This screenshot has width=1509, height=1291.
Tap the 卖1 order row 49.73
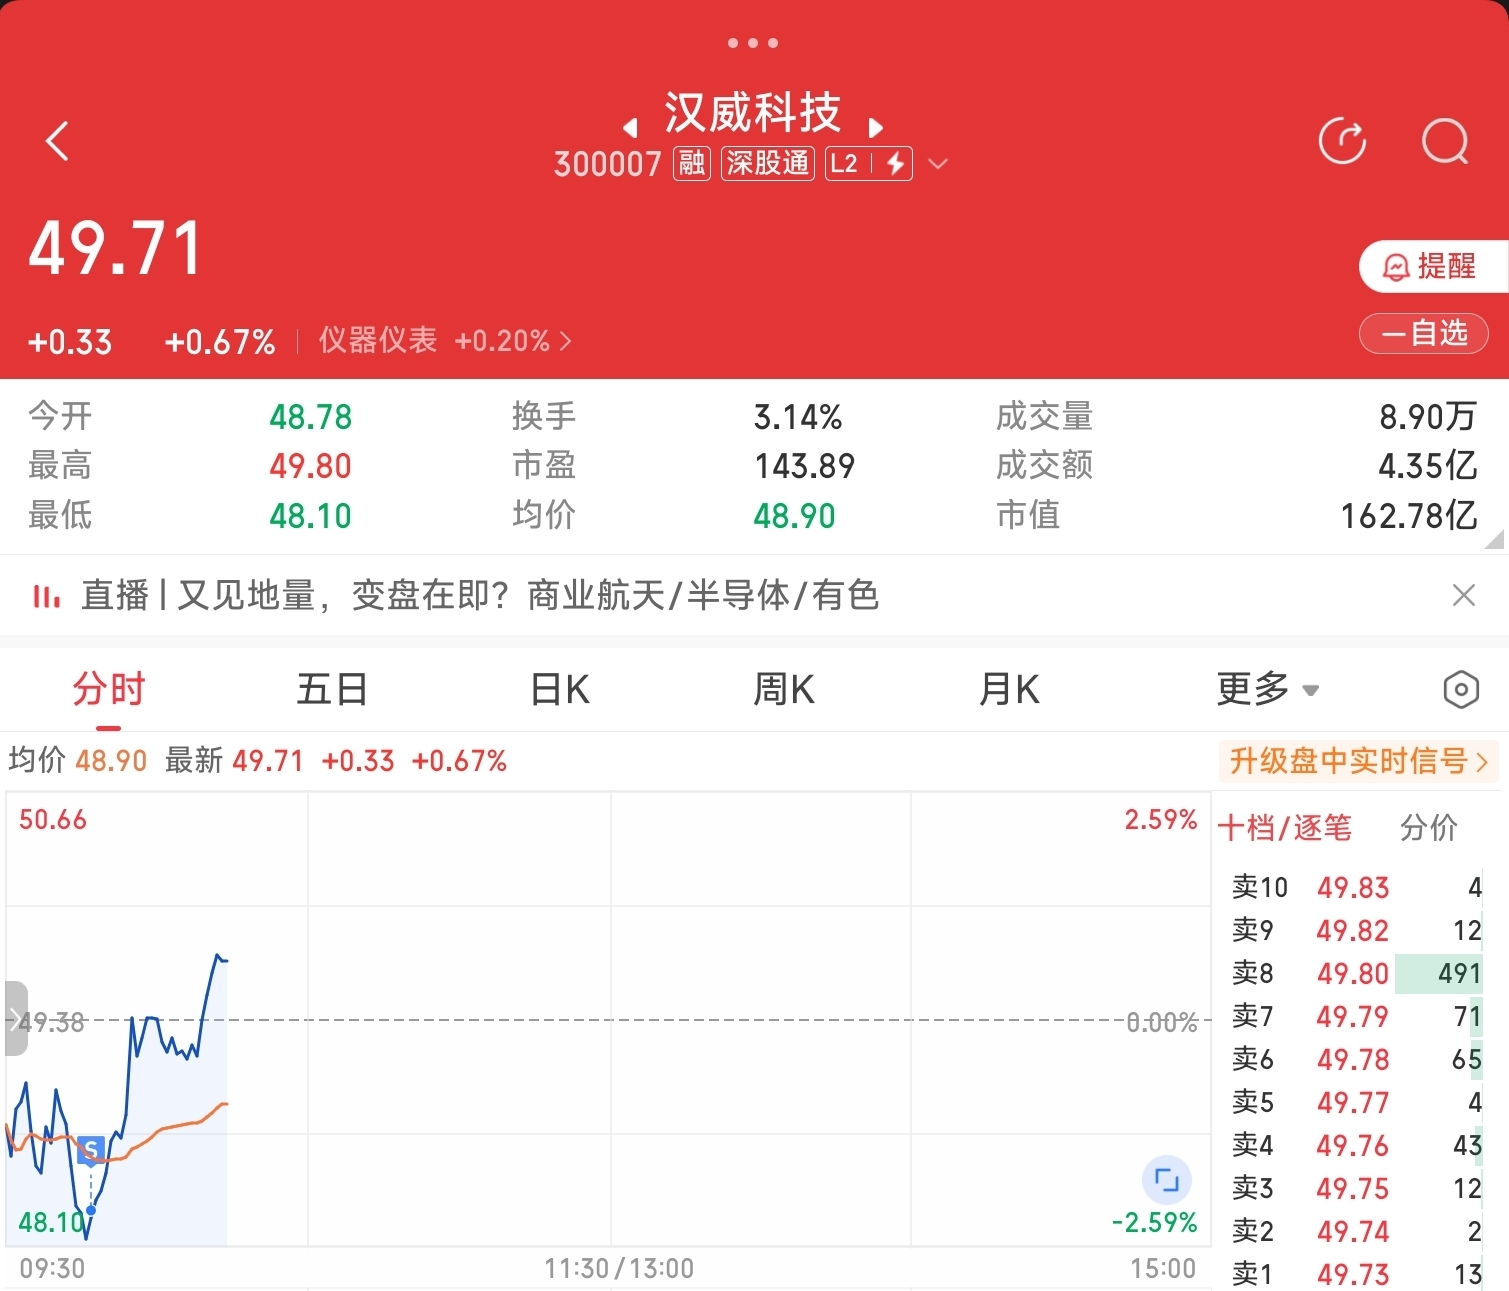(x=1357, y=1273)
